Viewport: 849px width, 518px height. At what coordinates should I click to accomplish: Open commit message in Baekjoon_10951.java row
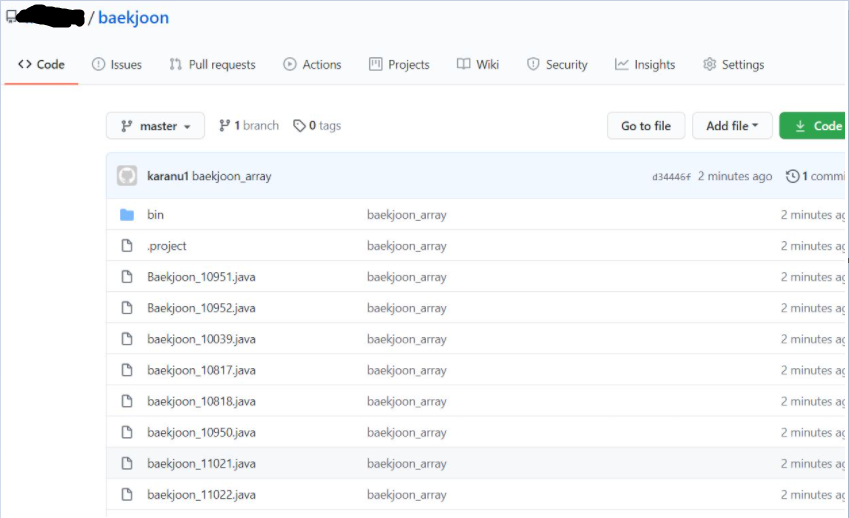pos(407,277)
